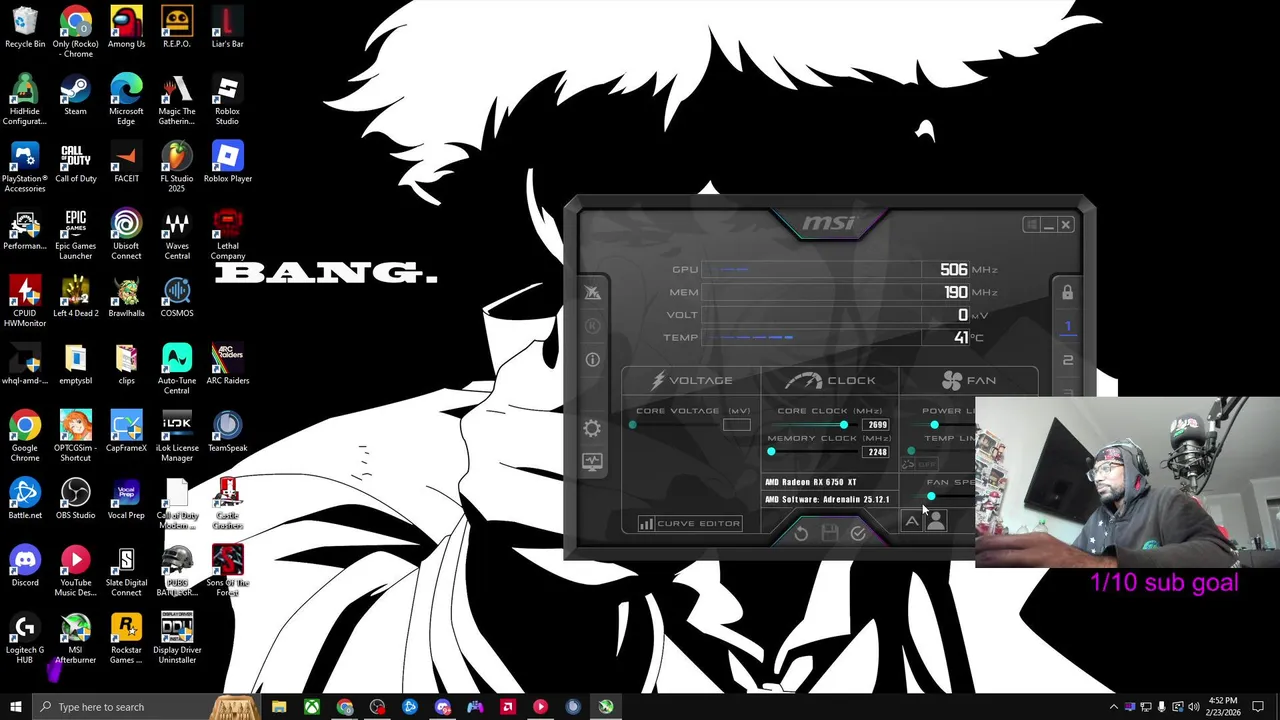Image resolution: width=1280 pixels, height=720 pixels.
Task: Open AMD Software from the taskbar
Action: 508,707
